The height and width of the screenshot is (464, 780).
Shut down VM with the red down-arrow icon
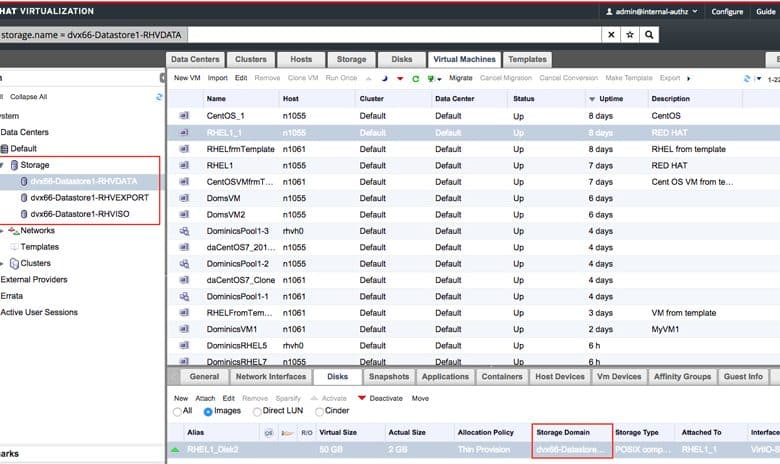coord(400,79)
